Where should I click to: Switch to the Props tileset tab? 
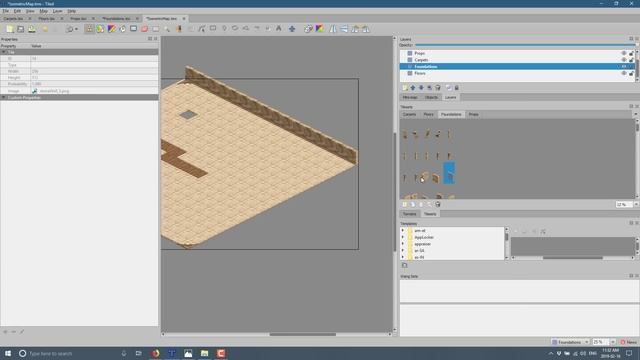[473, 115]
